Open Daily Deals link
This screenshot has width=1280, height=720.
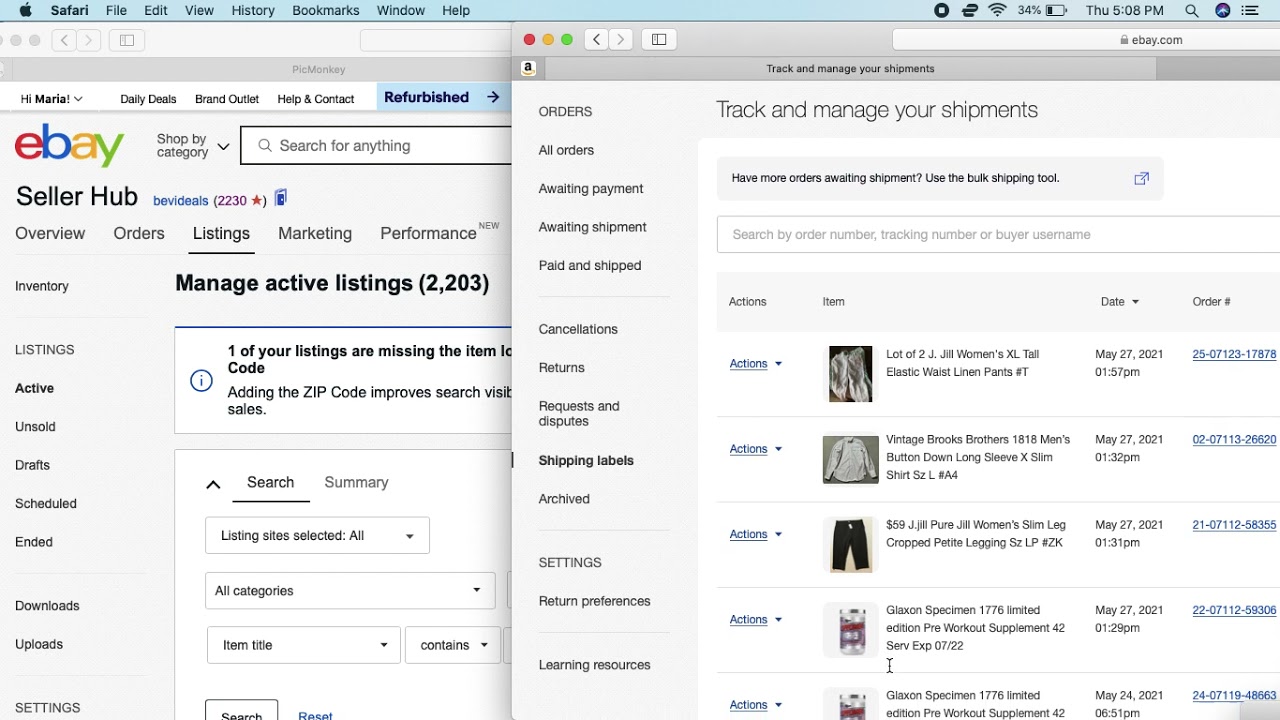point(148,99)
